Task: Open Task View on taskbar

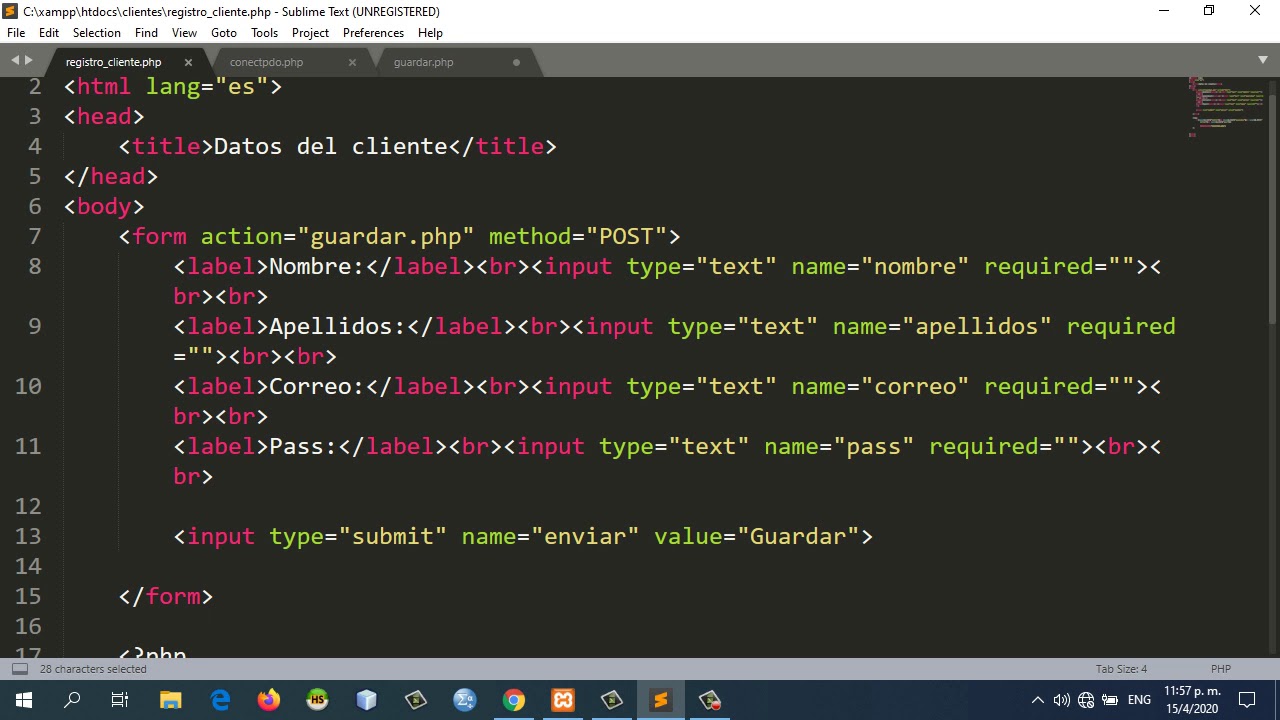Action: coord(120,700)
